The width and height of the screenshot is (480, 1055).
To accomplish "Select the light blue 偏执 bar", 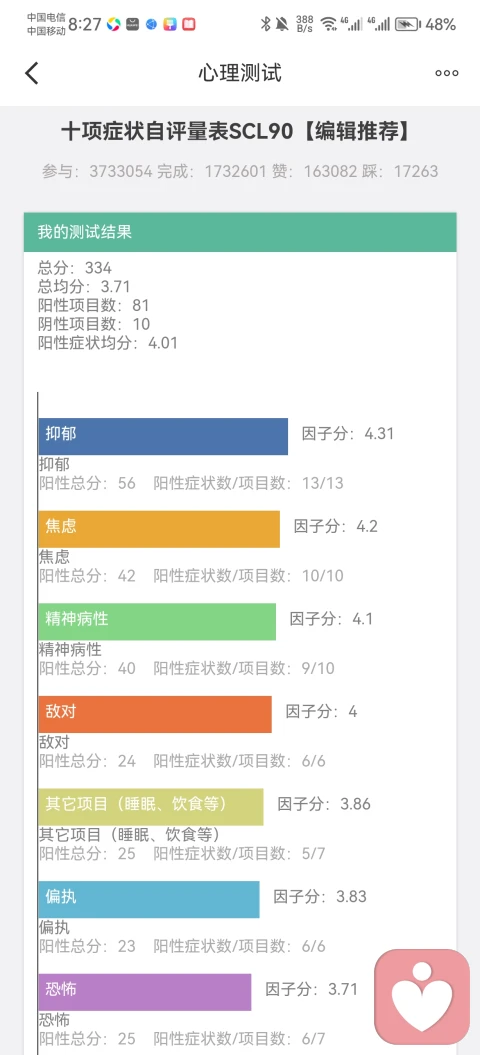I will [x=149, y=900].
